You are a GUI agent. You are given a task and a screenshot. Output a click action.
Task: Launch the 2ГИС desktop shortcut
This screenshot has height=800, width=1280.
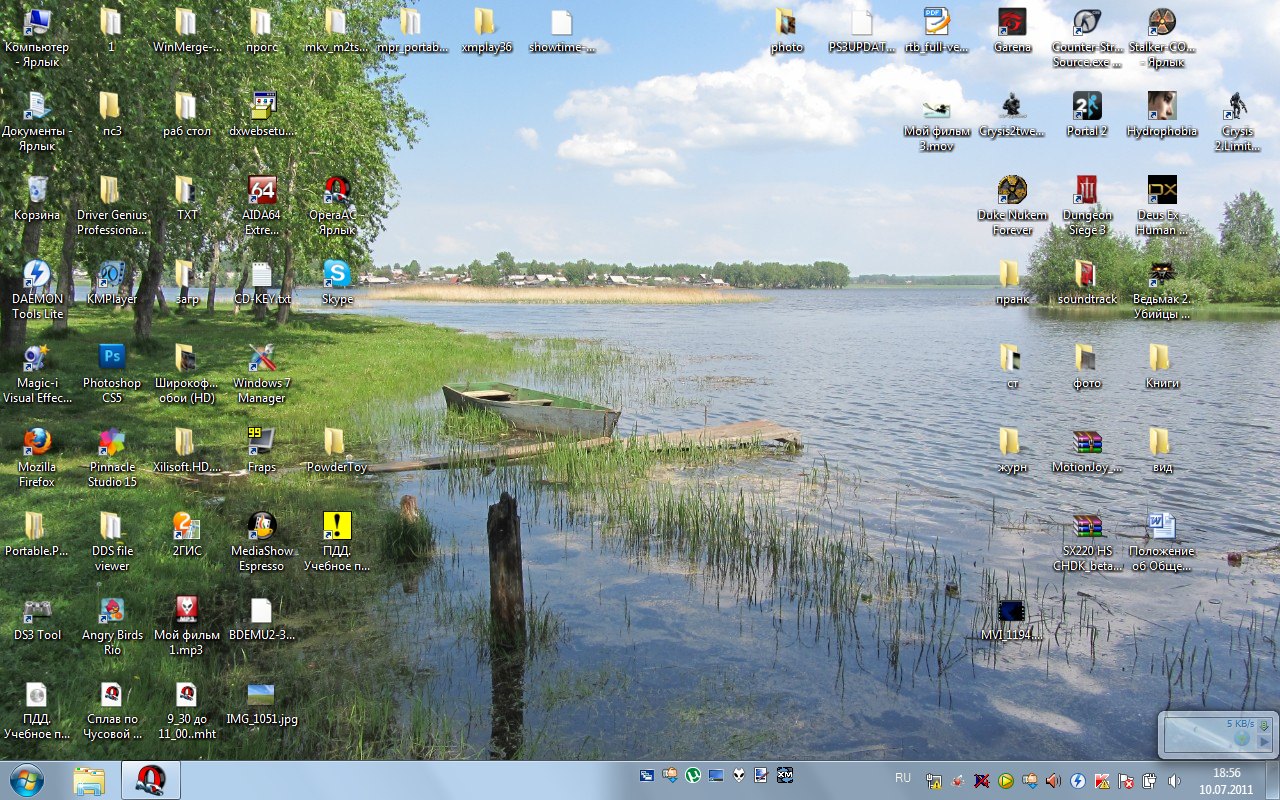click(x=187, y=534)
